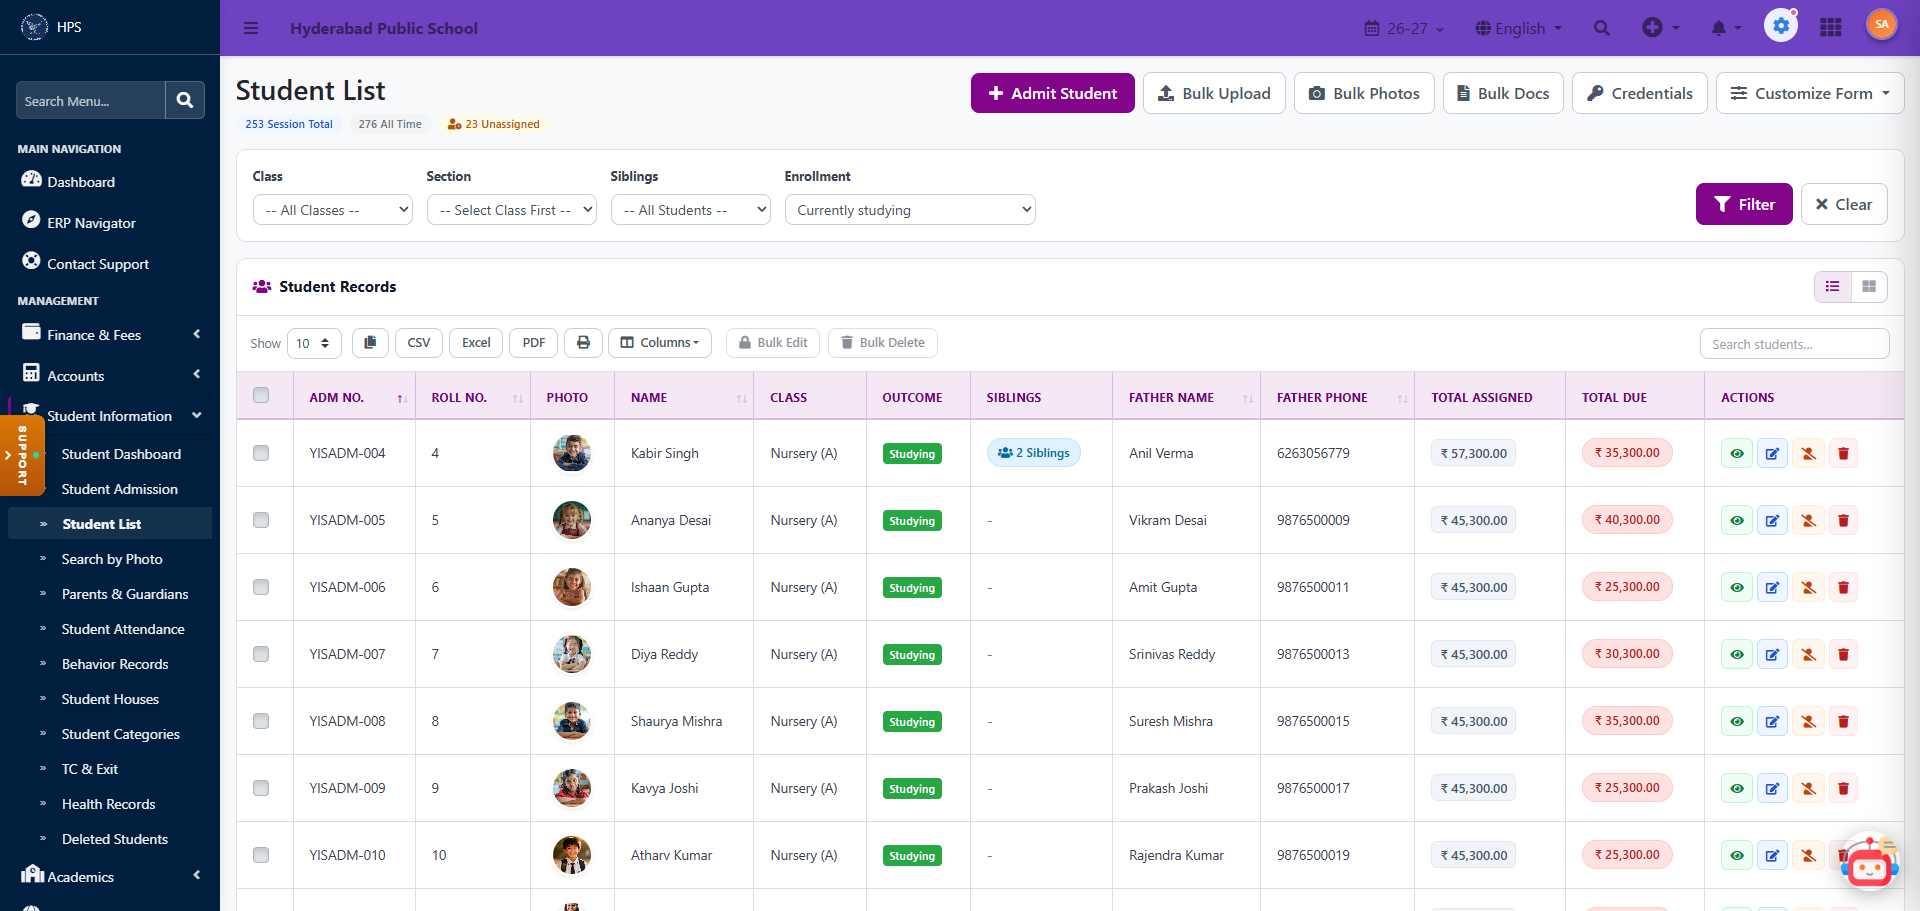Toggle the select-all header checkbox
Viewport: 1920px width, 911px height.
coord(261,395)
